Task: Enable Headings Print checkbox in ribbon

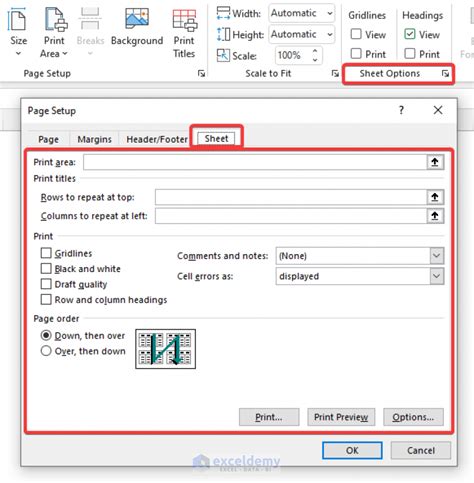Action: pos(410,53)
